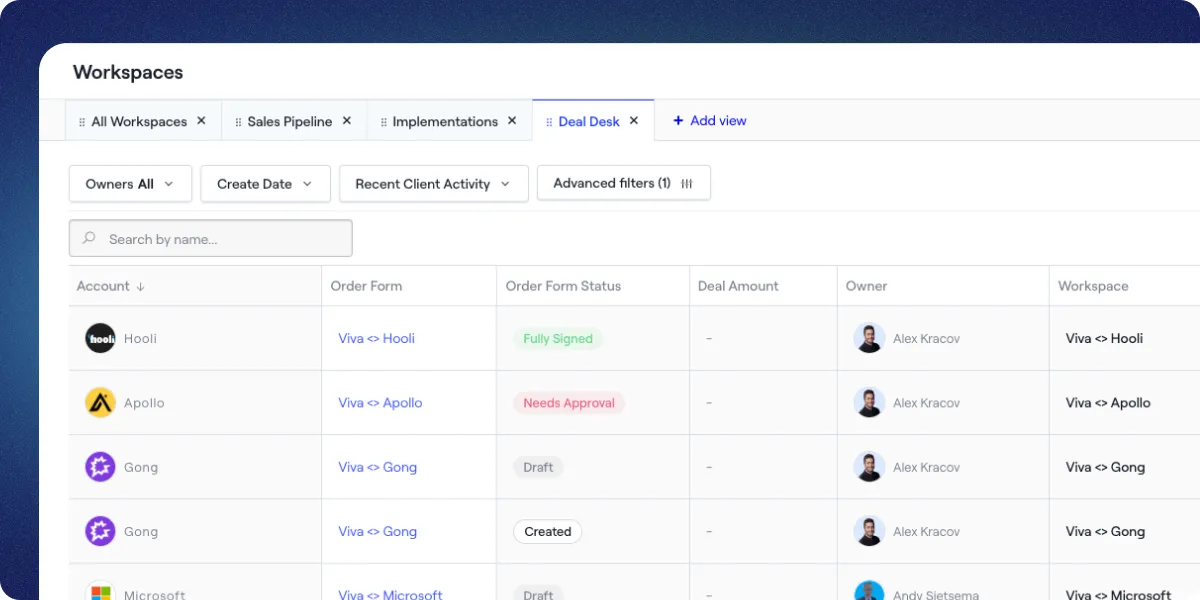Open the Viva <> Gong link in the Created row
This screenshot has height=600, width=1200.
pyautogui.click(x=377, y=531)
